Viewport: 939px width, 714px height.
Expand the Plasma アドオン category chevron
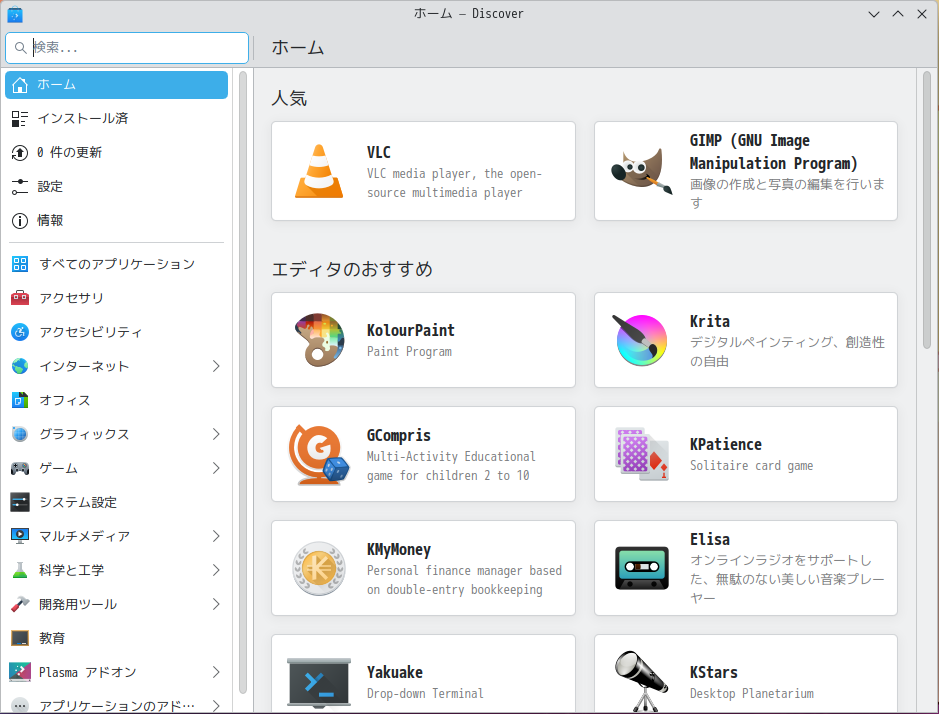click(216, 673)
